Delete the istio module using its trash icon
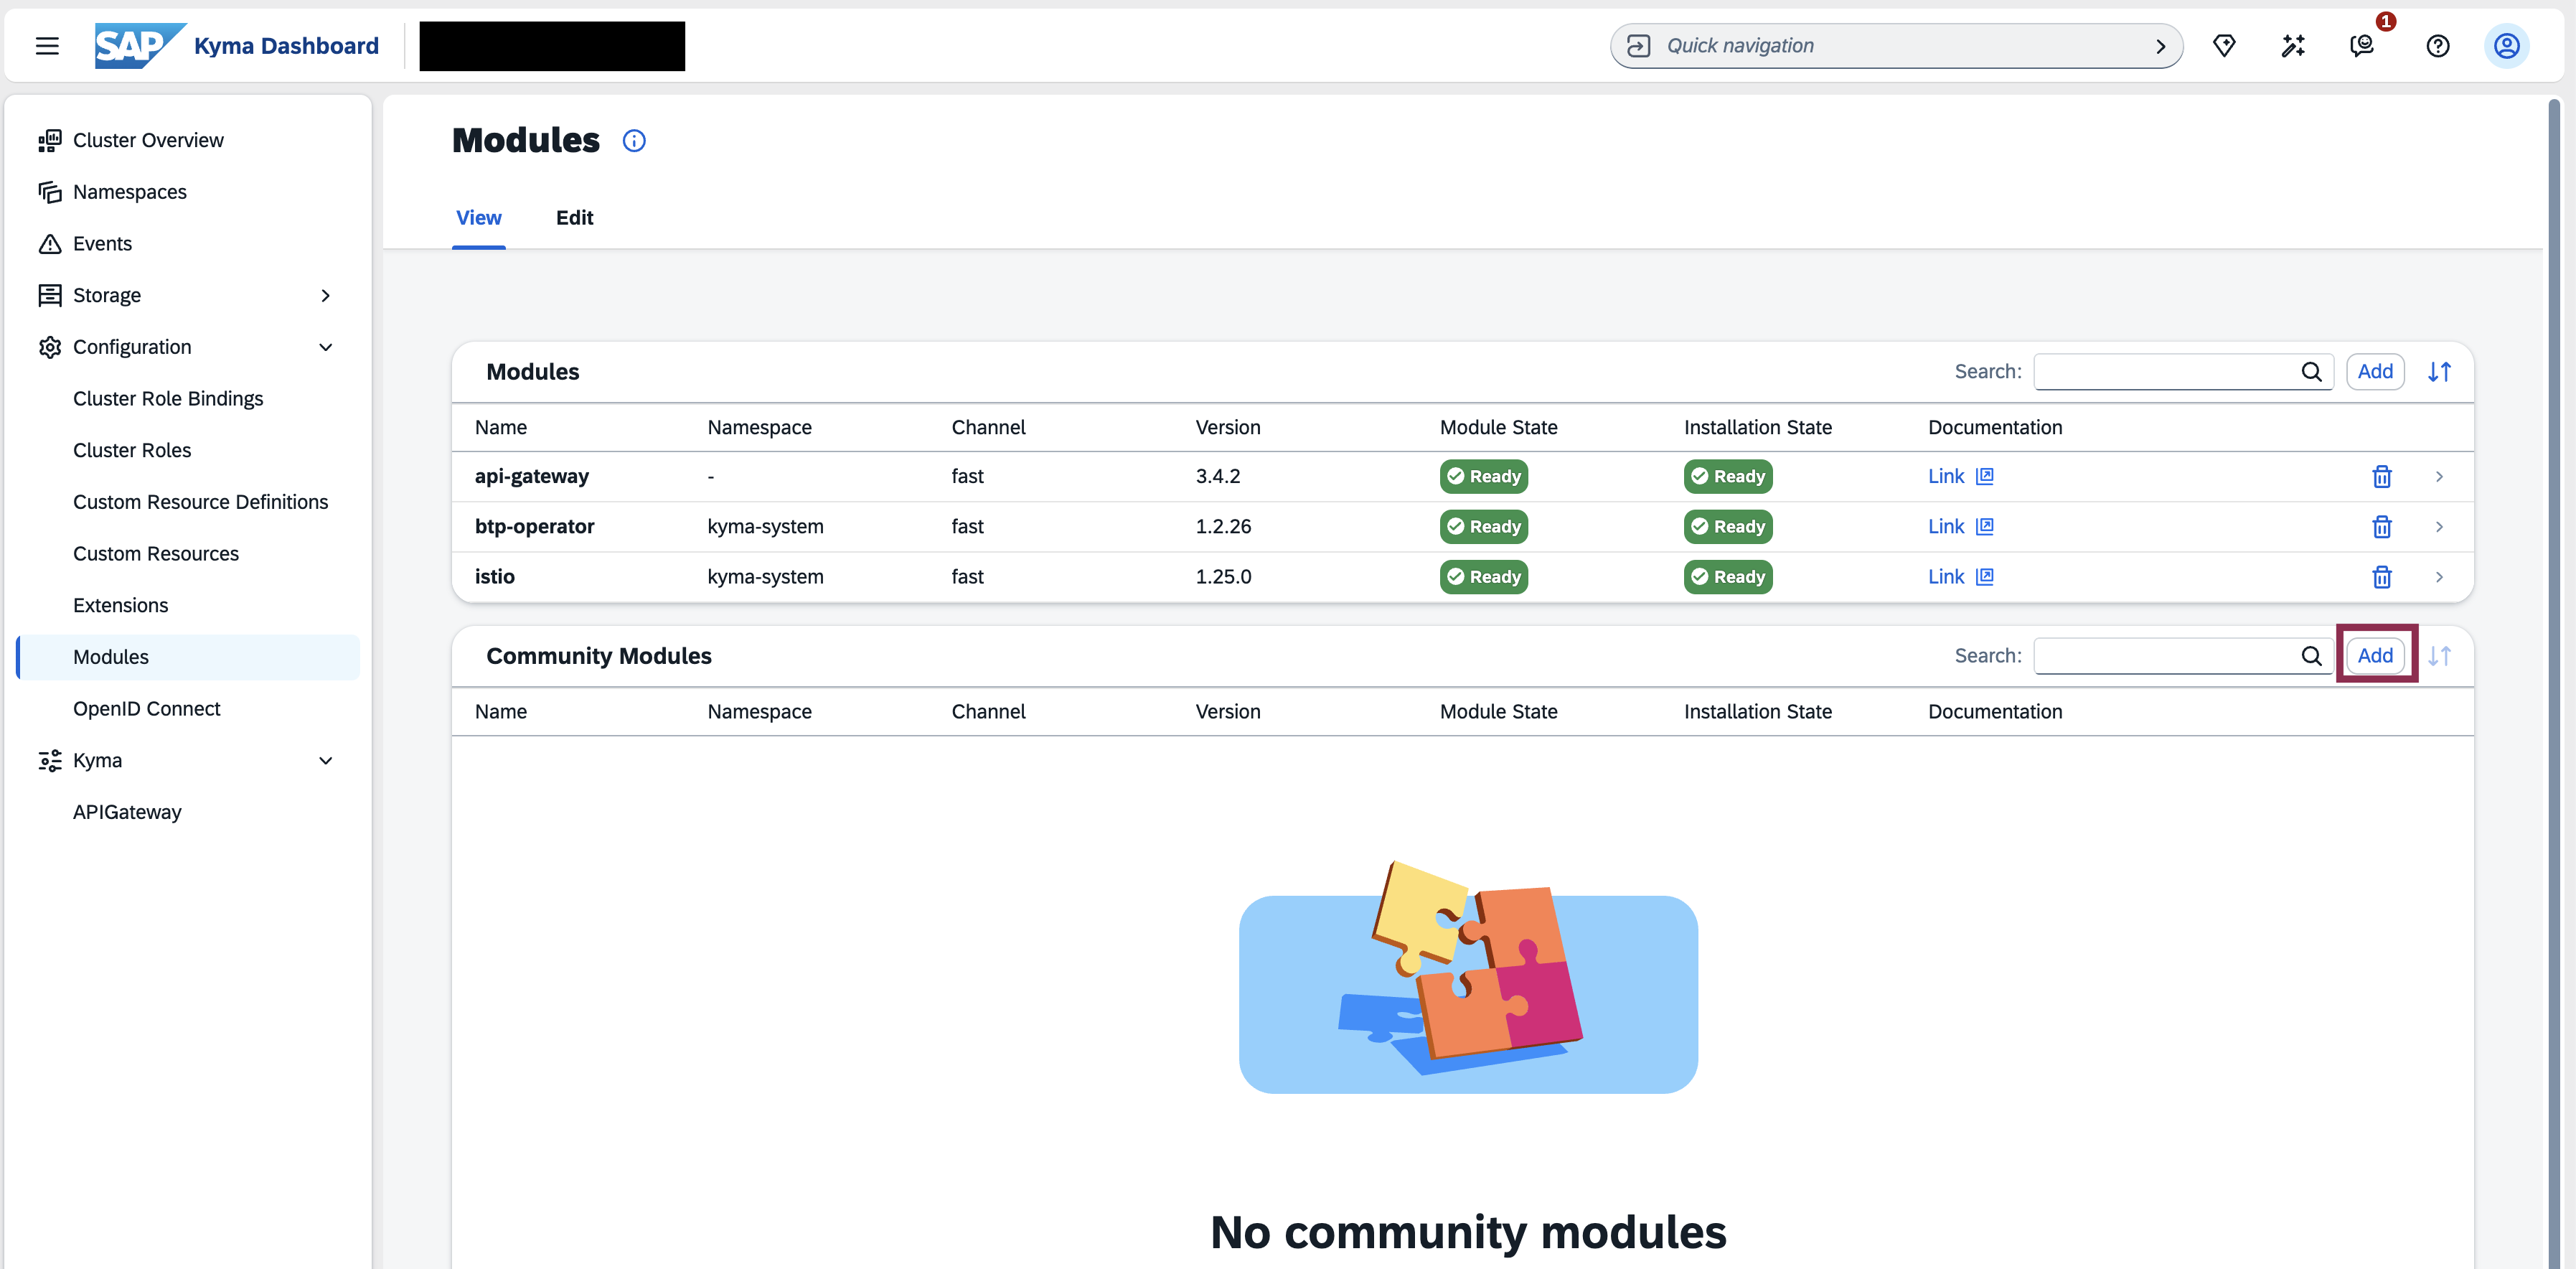The height and width of the screenshot is (1269, 2576). coord(2381,576)
